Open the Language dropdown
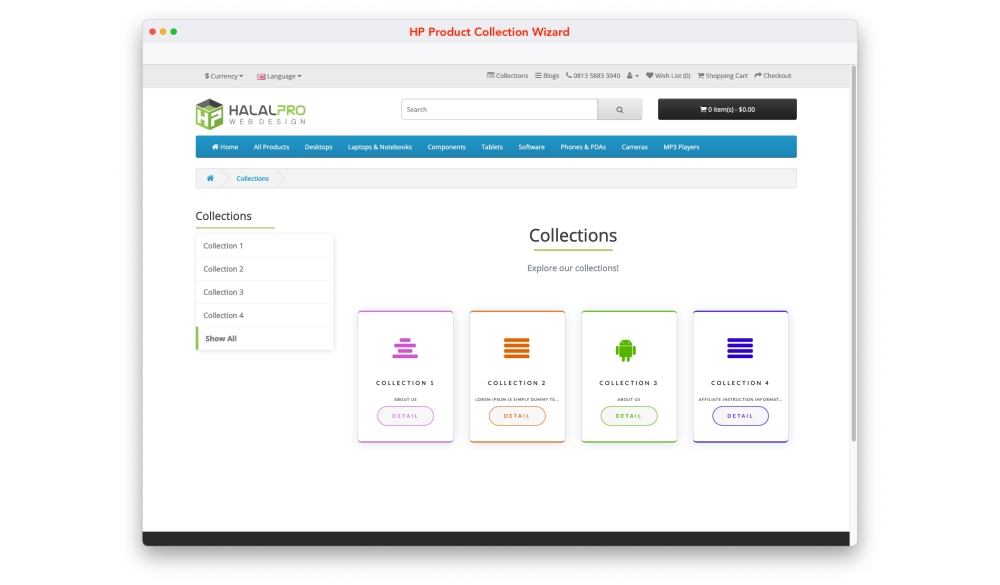 pos(279,76)
